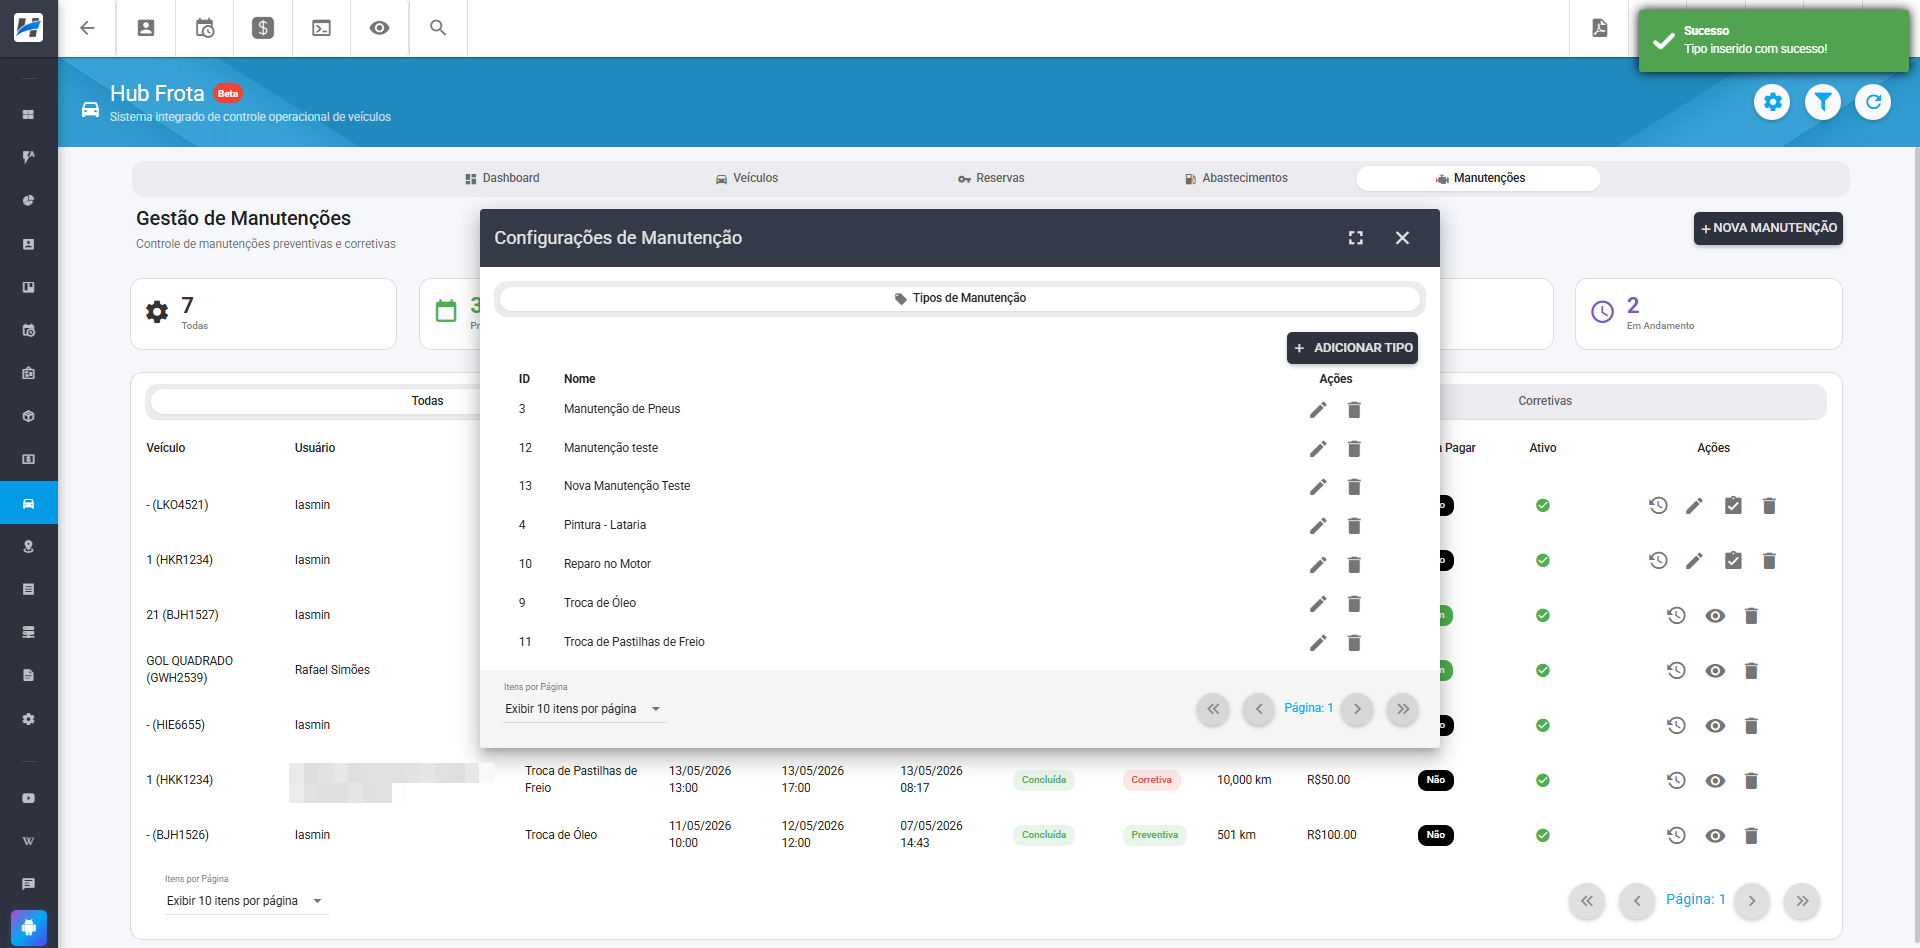Edit the Troca de Óleo type
The width and height of the screenshot is (1920, 948).
coord(1318,604)
